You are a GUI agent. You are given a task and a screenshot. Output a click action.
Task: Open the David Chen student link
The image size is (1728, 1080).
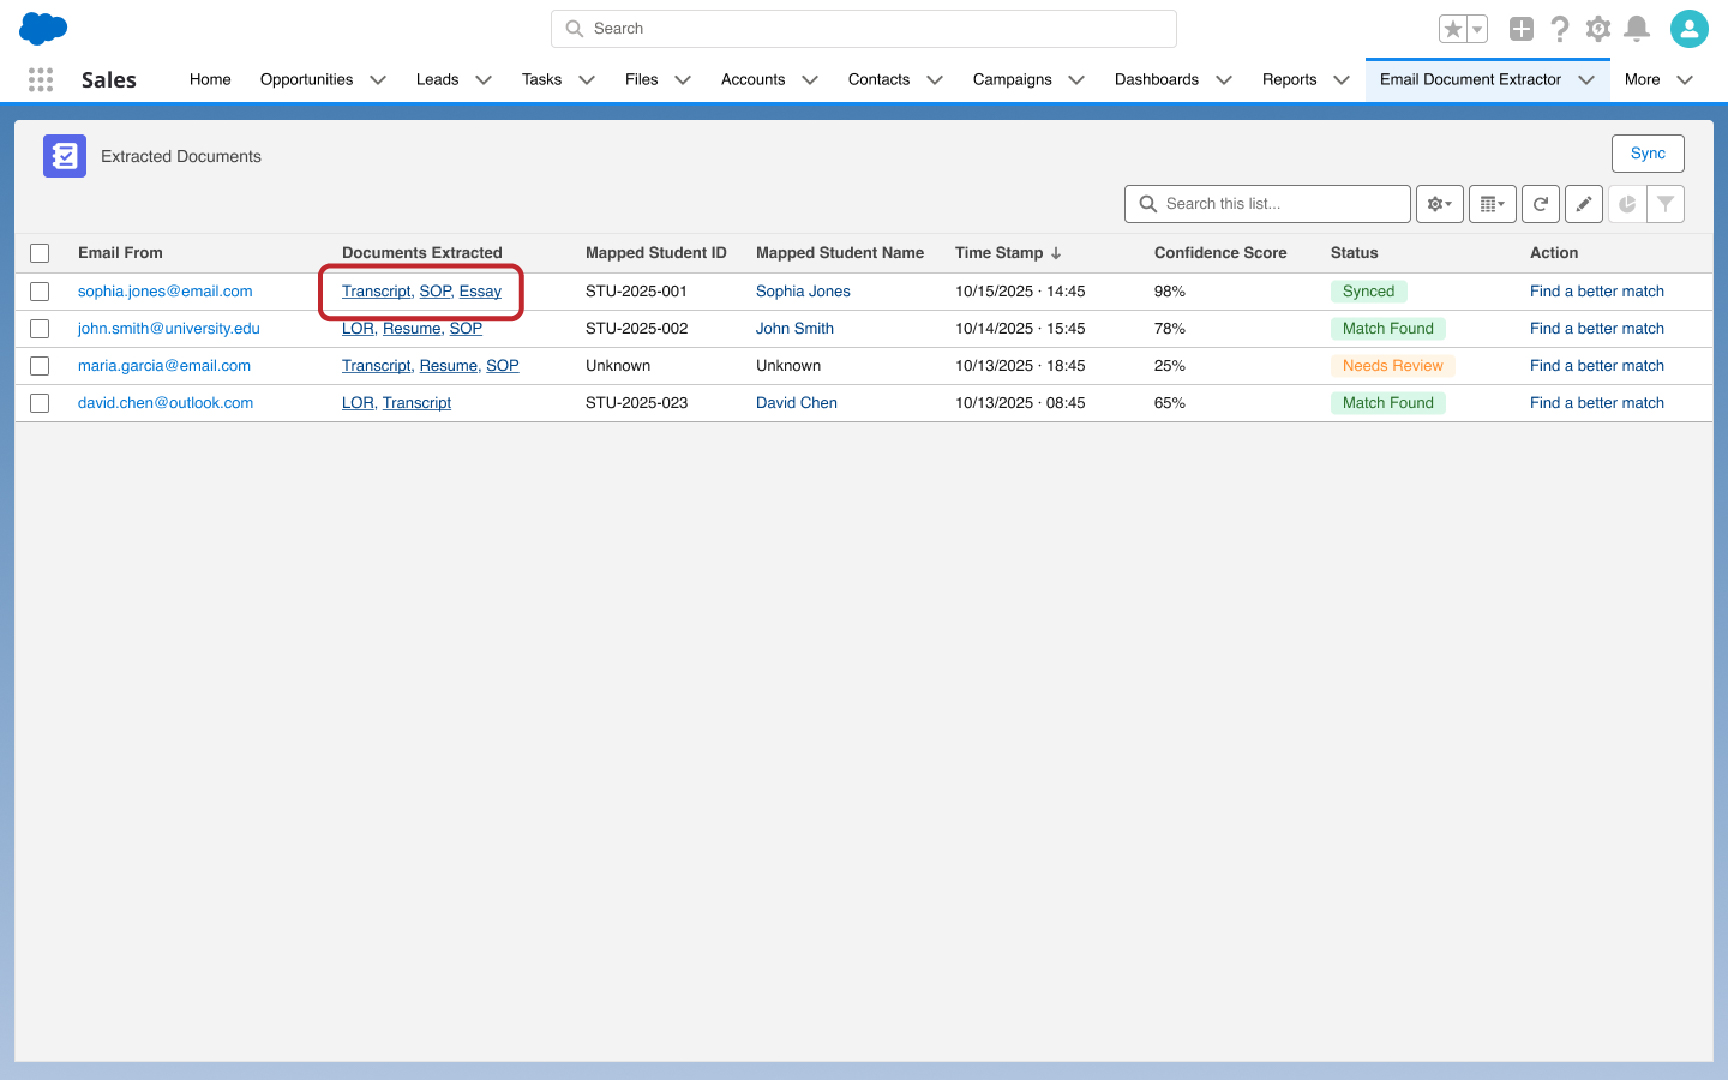point(796,403)
